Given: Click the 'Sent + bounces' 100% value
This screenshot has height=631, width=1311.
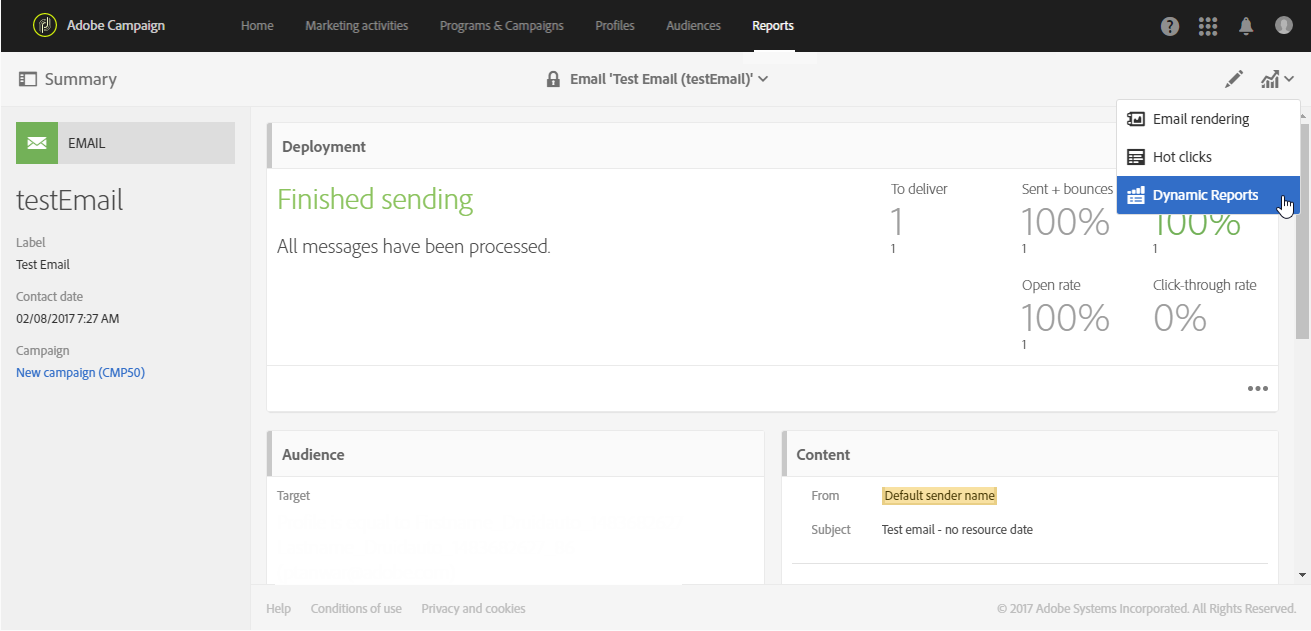Looking at the screenshot, I should click(1065, 222).
